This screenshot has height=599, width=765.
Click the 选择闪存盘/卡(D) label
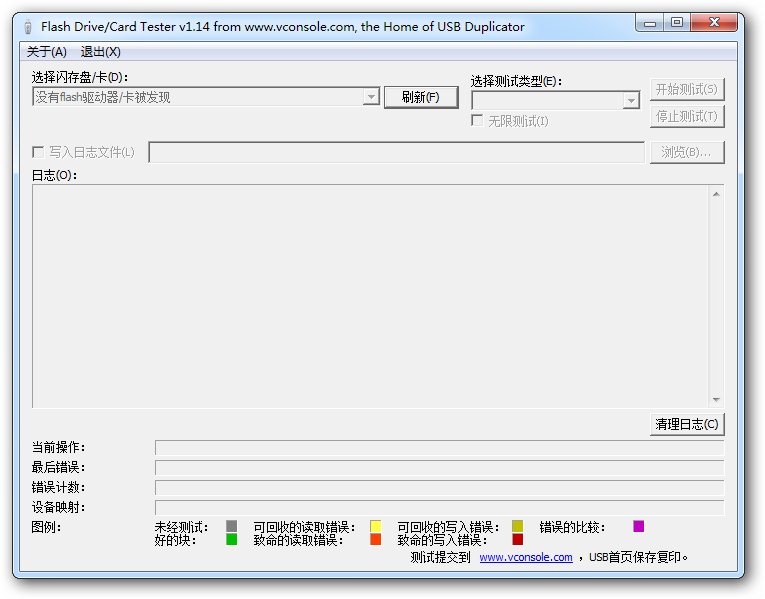pyautogui.click(x=80, y=77)
